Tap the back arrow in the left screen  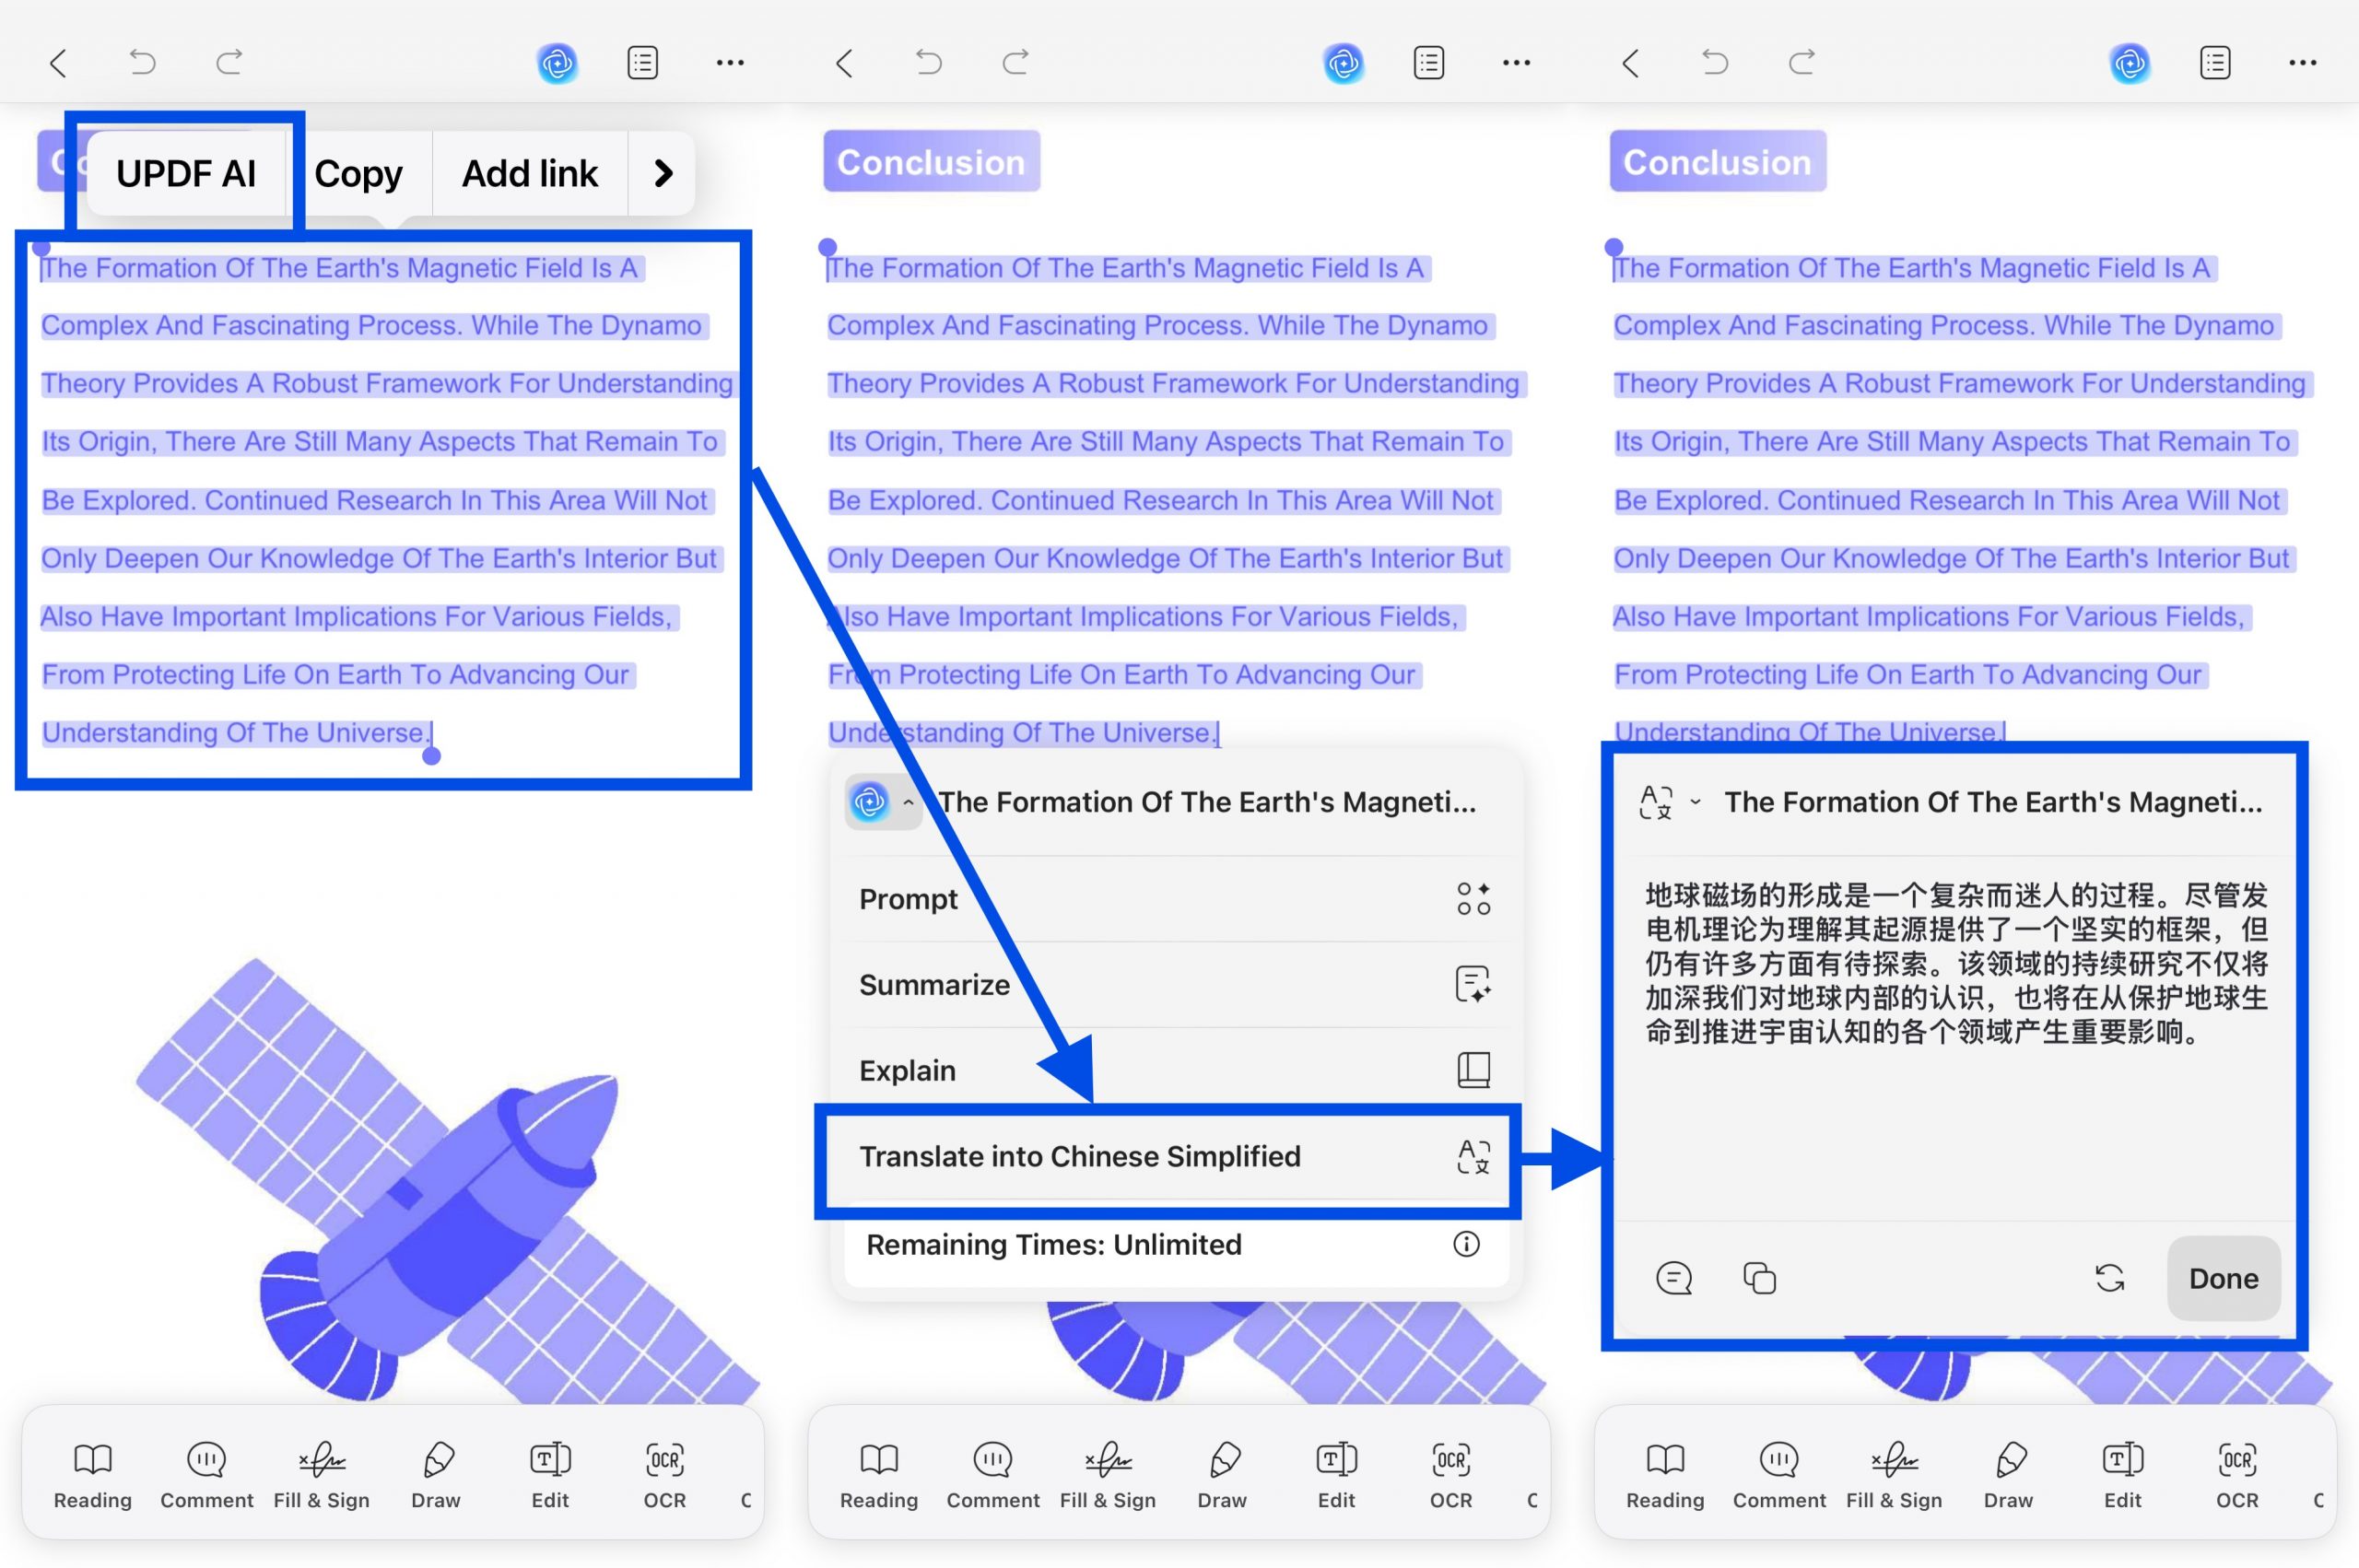58,63
